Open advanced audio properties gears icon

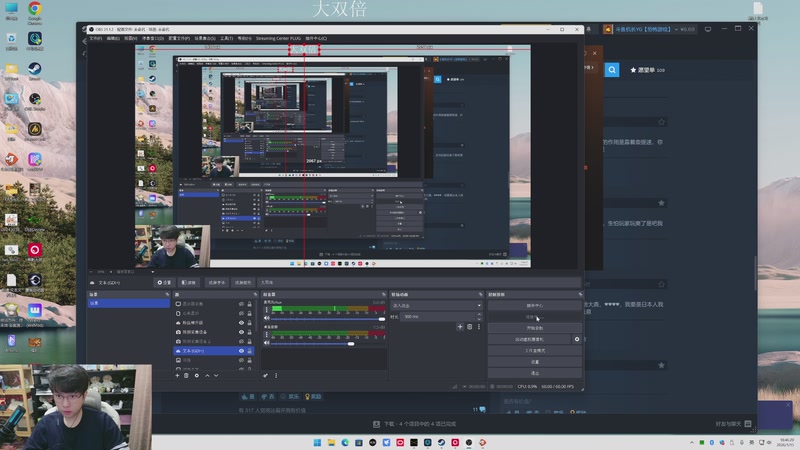265,376
